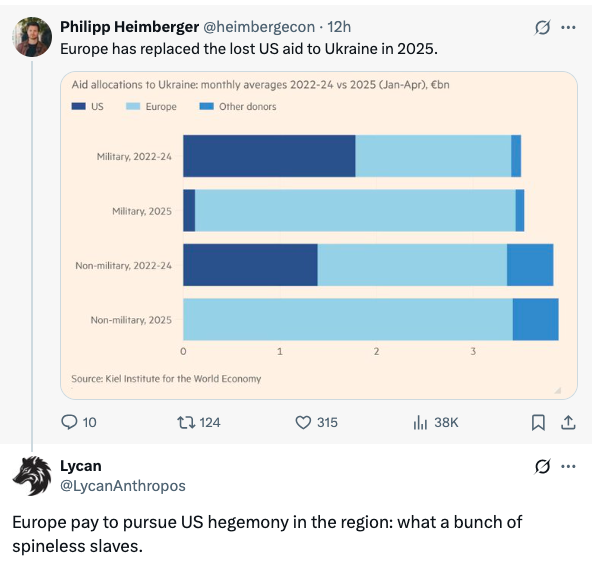
Task: Click the US legend color swatch
Action: tap(79, 106)
